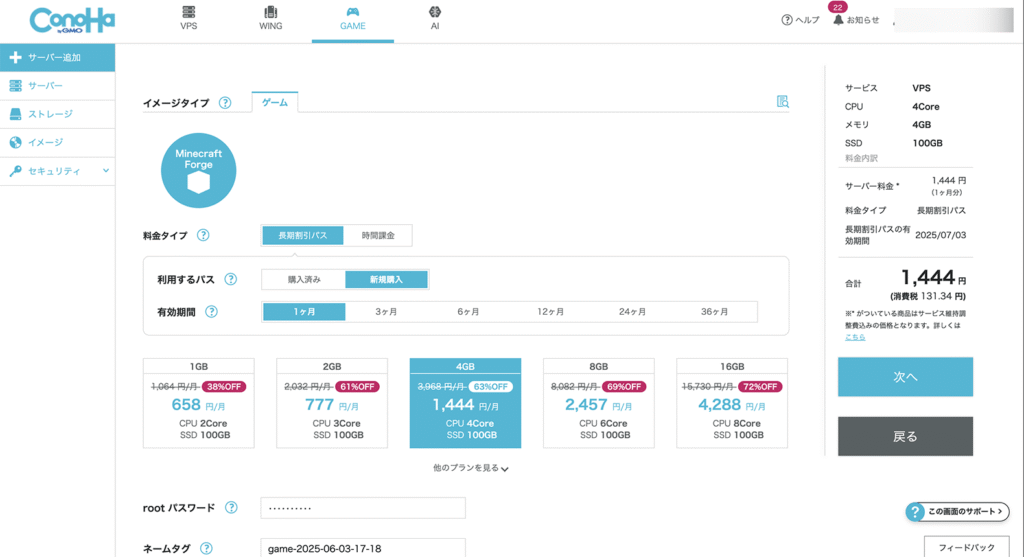Choose the 4GB plan card
The width and height of the screenshot is (1024, 557).
pos(465,403)
